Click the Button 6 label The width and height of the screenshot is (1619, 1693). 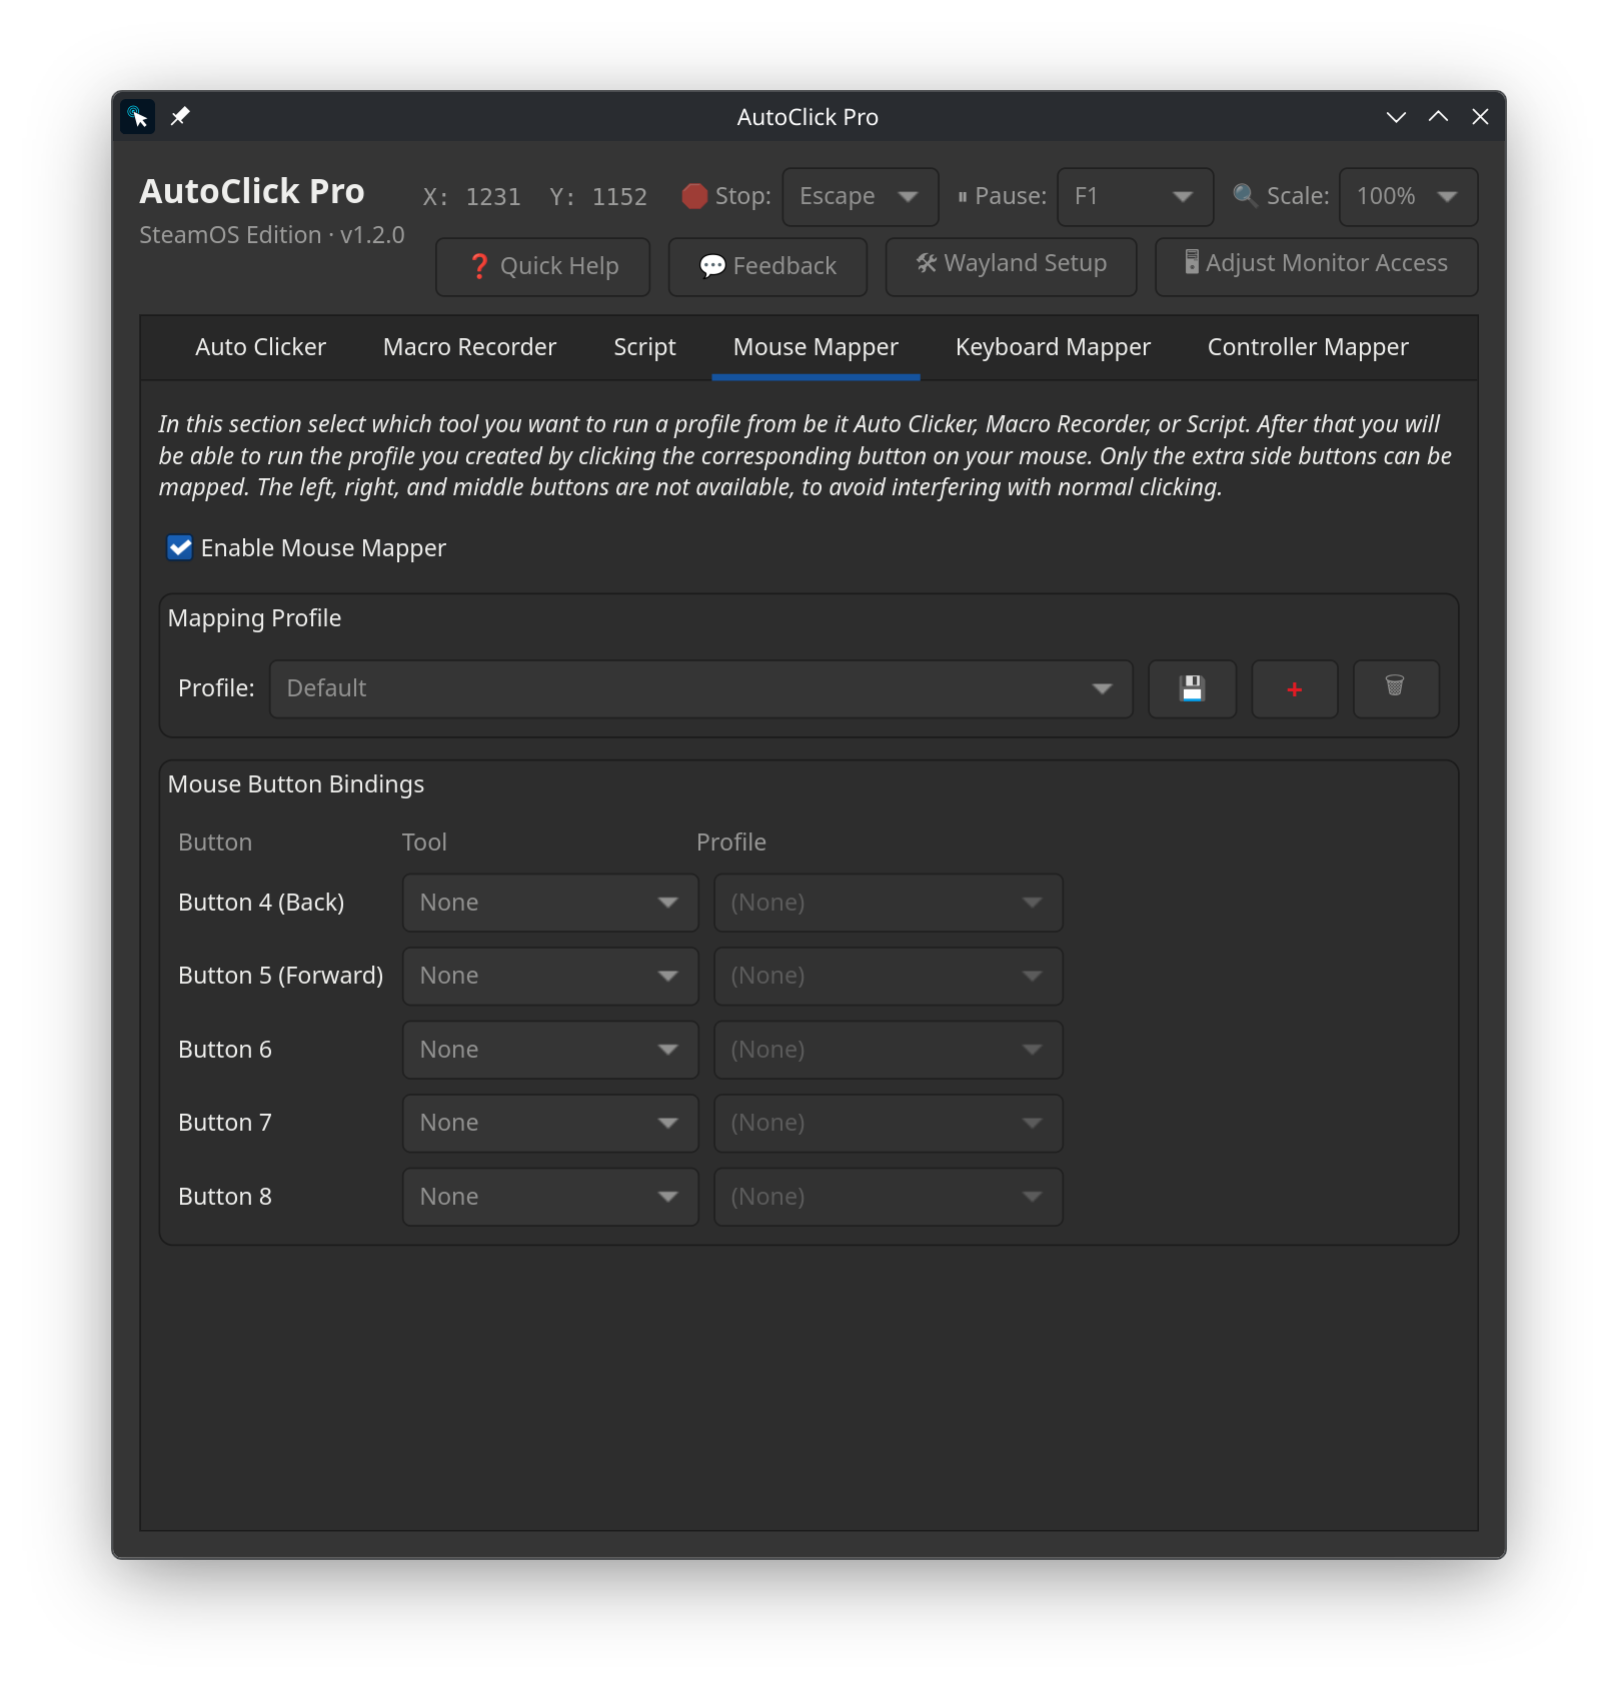(x=225, y=1050)
